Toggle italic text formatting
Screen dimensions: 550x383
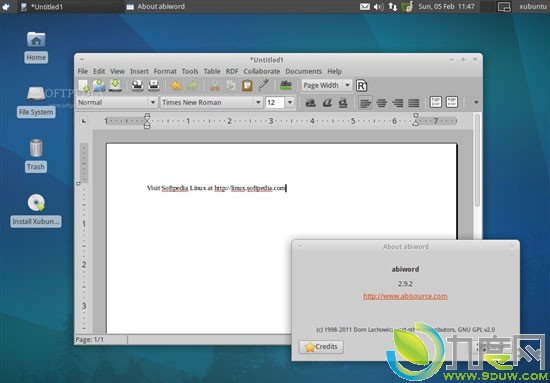327,102
